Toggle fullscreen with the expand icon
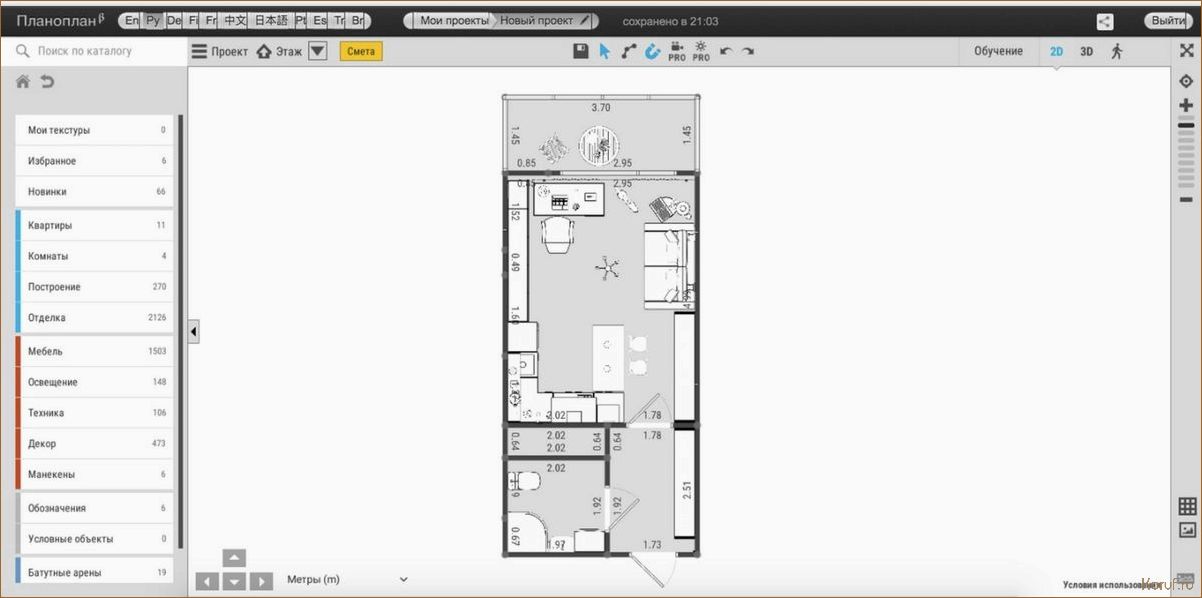The image size is (1202, 598). 1186,51
